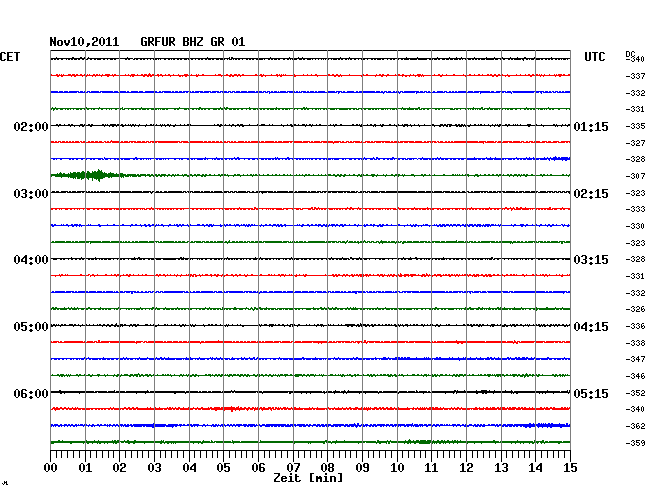
Task: Click the 02:15 UTC time label
Action: click(x=591, y=194)
